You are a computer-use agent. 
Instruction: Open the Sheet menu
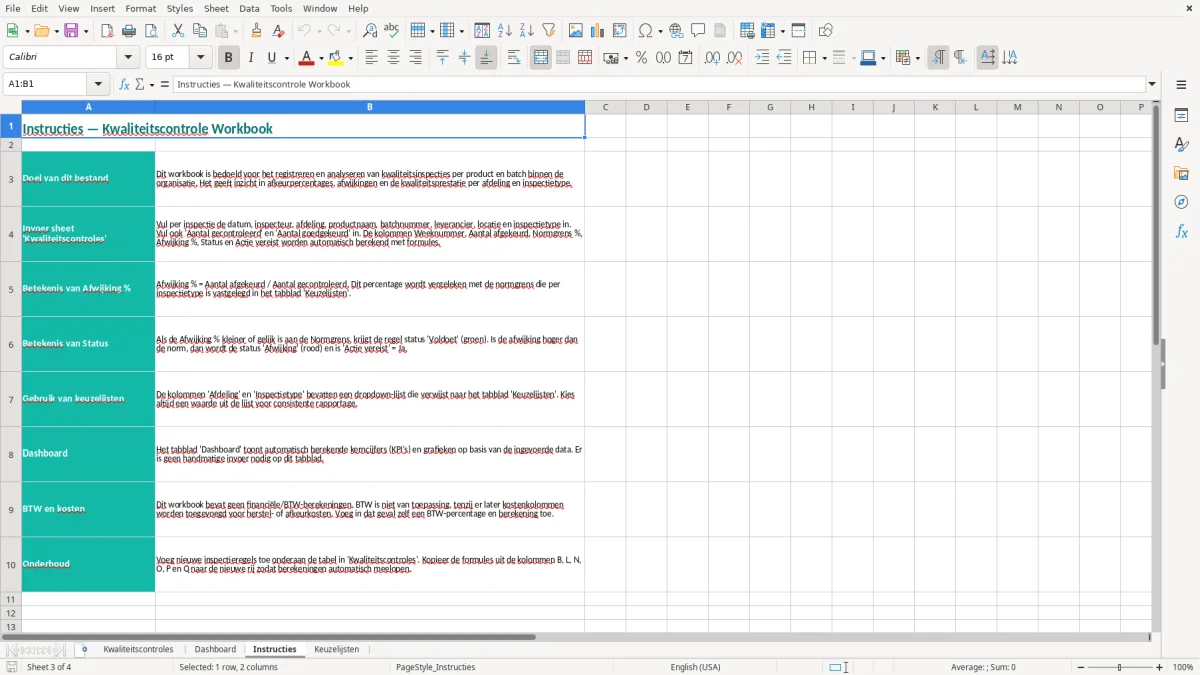[x=216, y=8]
